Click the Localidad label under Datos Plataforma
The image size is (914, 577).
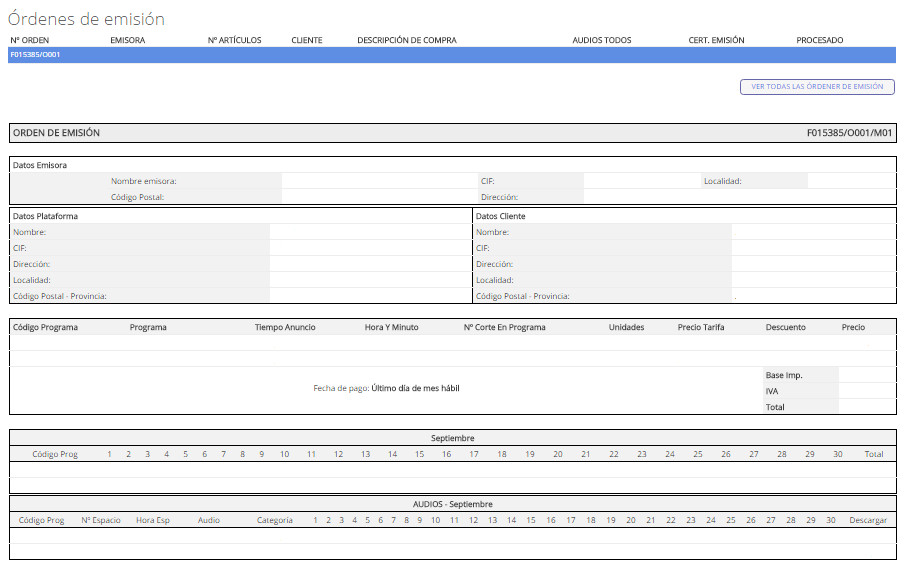(31, 280)
